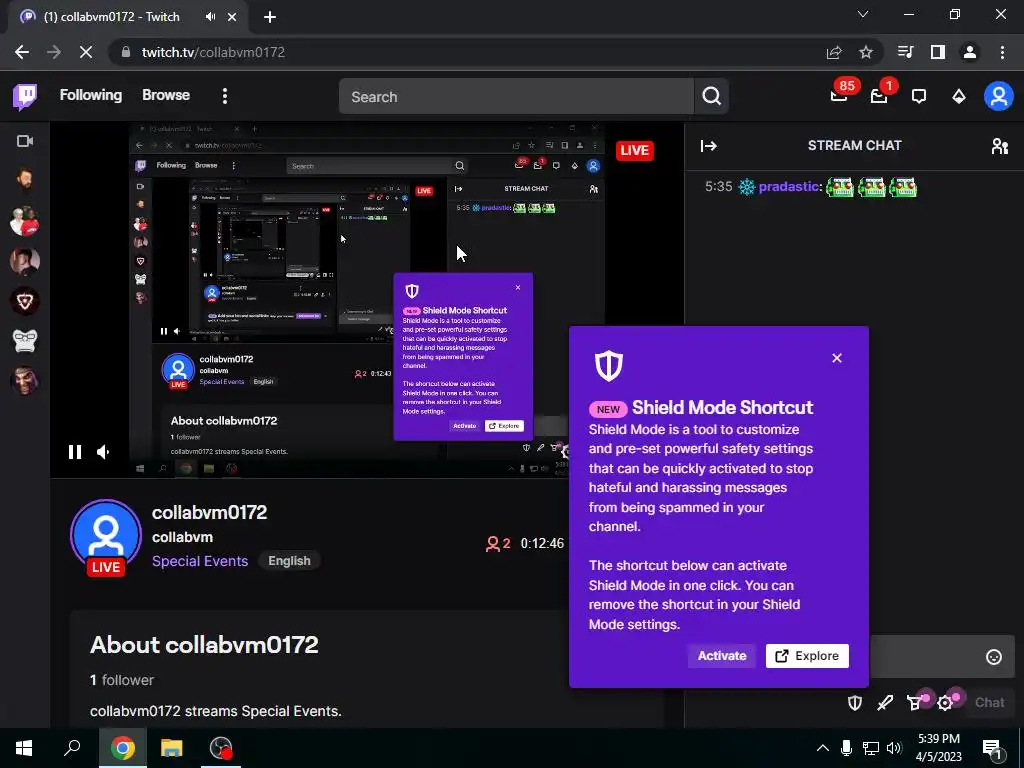Click the LIVE badge on video player
The width and height of the screenshot is (1024, 768).
(634, 151)
